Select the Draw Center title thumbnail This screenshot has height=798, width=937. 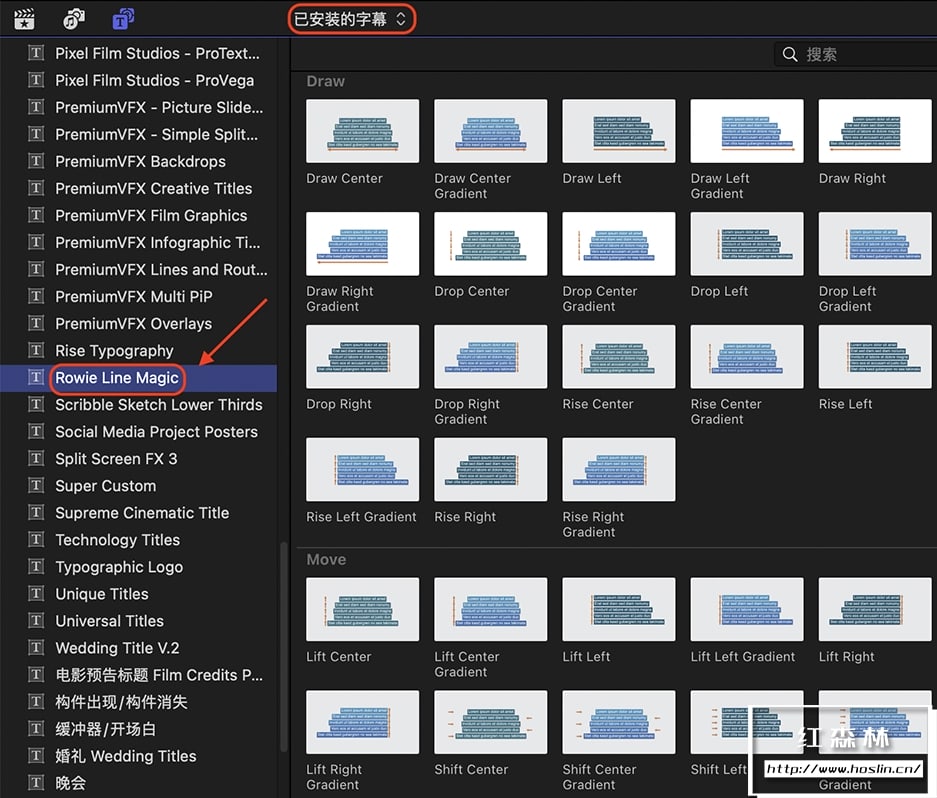click(x=363, y=131)
